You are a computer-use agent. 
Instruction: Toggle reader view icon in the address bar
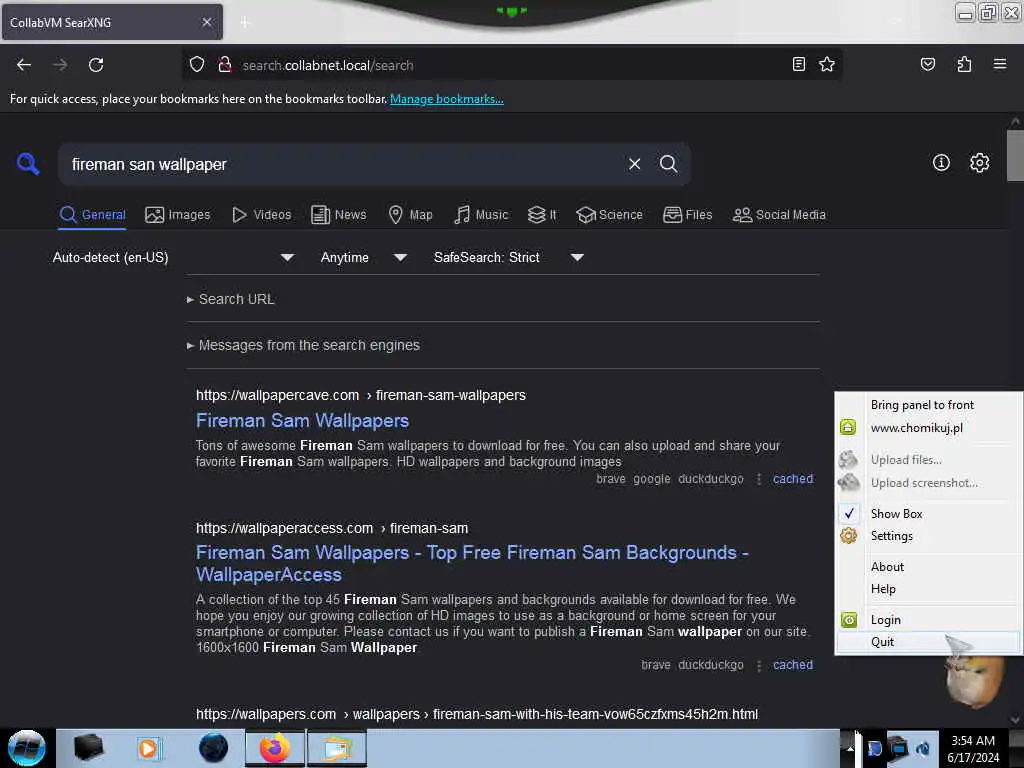(798, 64)
